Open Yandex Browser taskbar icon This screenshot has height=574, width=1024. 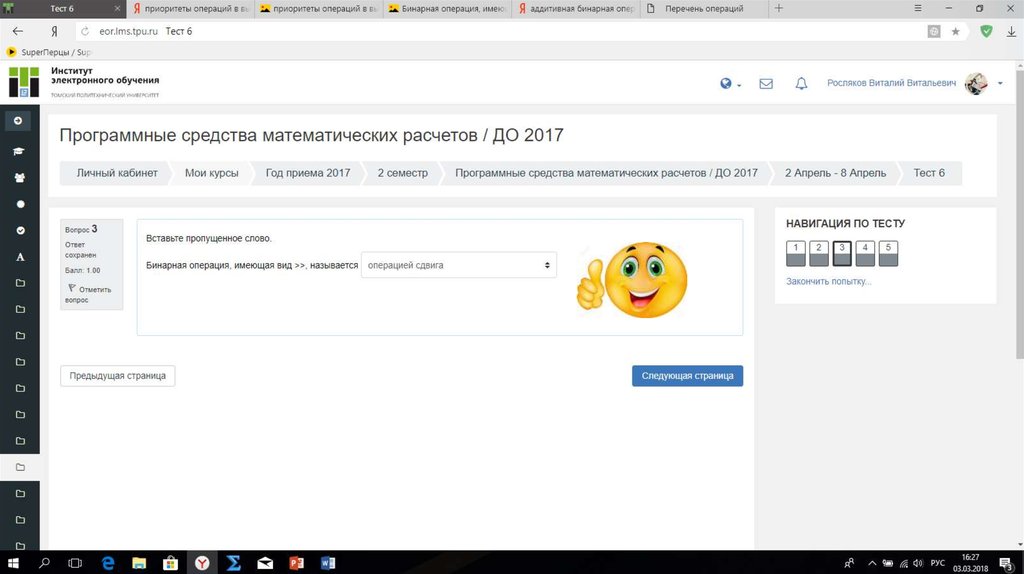pos(202,562)
